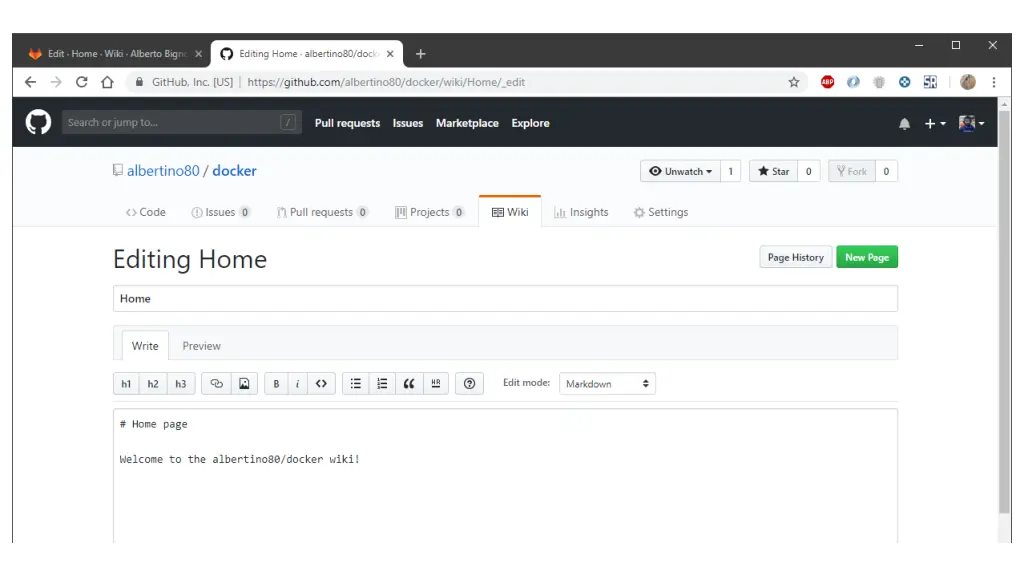Open Chrome three-dot menu

pos(994,82)
